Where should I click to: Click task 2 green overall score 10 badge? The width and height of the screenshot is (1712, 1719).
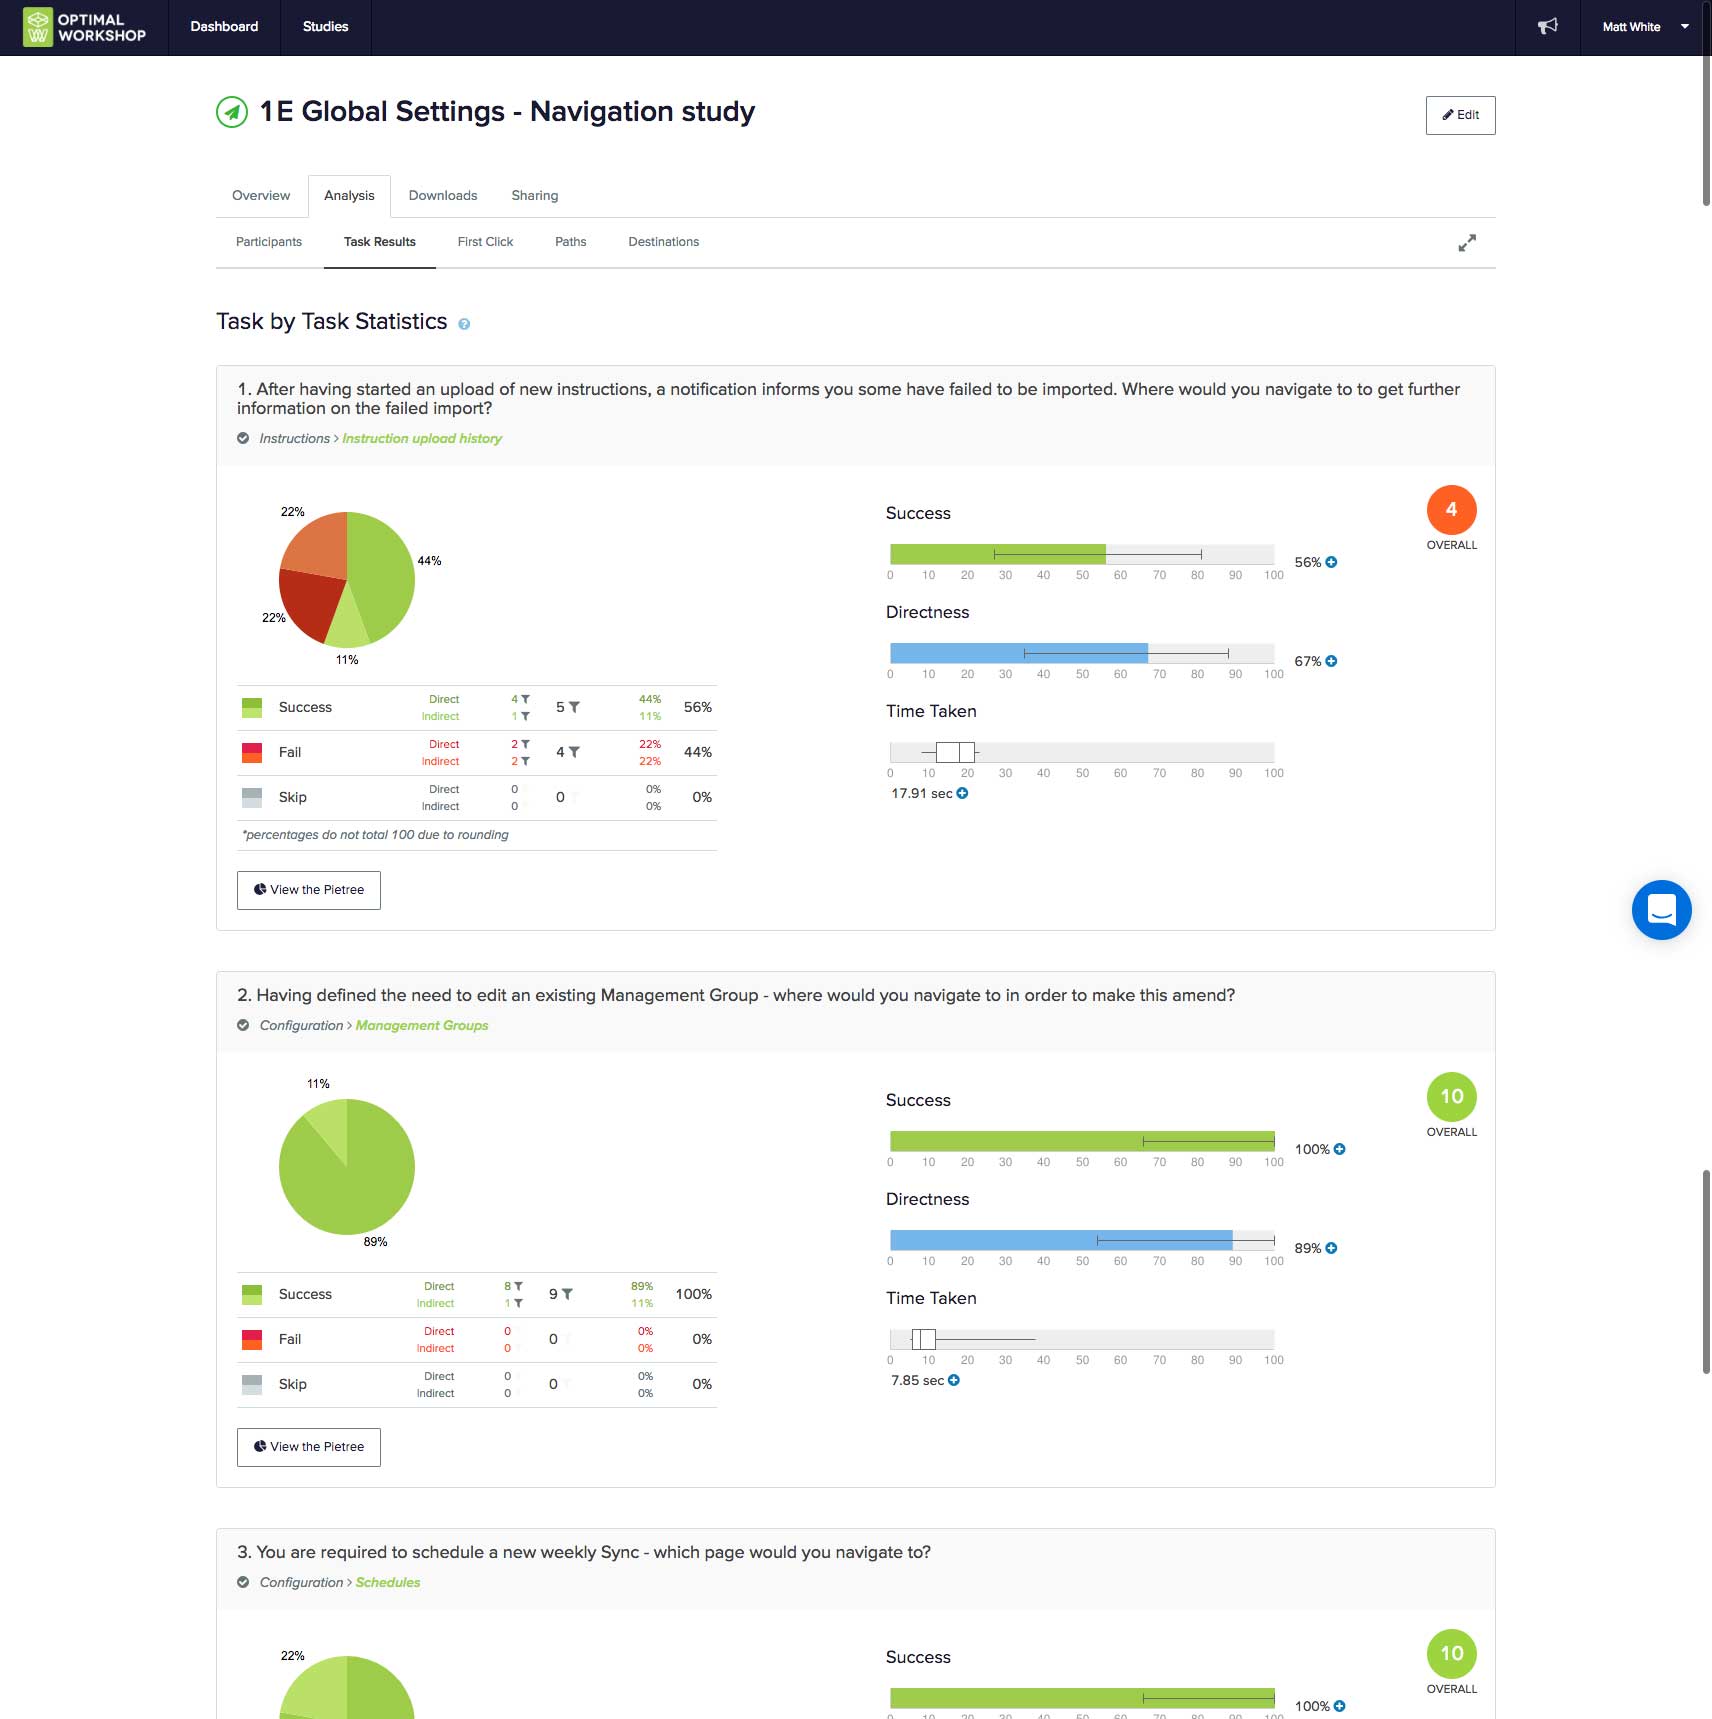(x=1451, y=1097)
